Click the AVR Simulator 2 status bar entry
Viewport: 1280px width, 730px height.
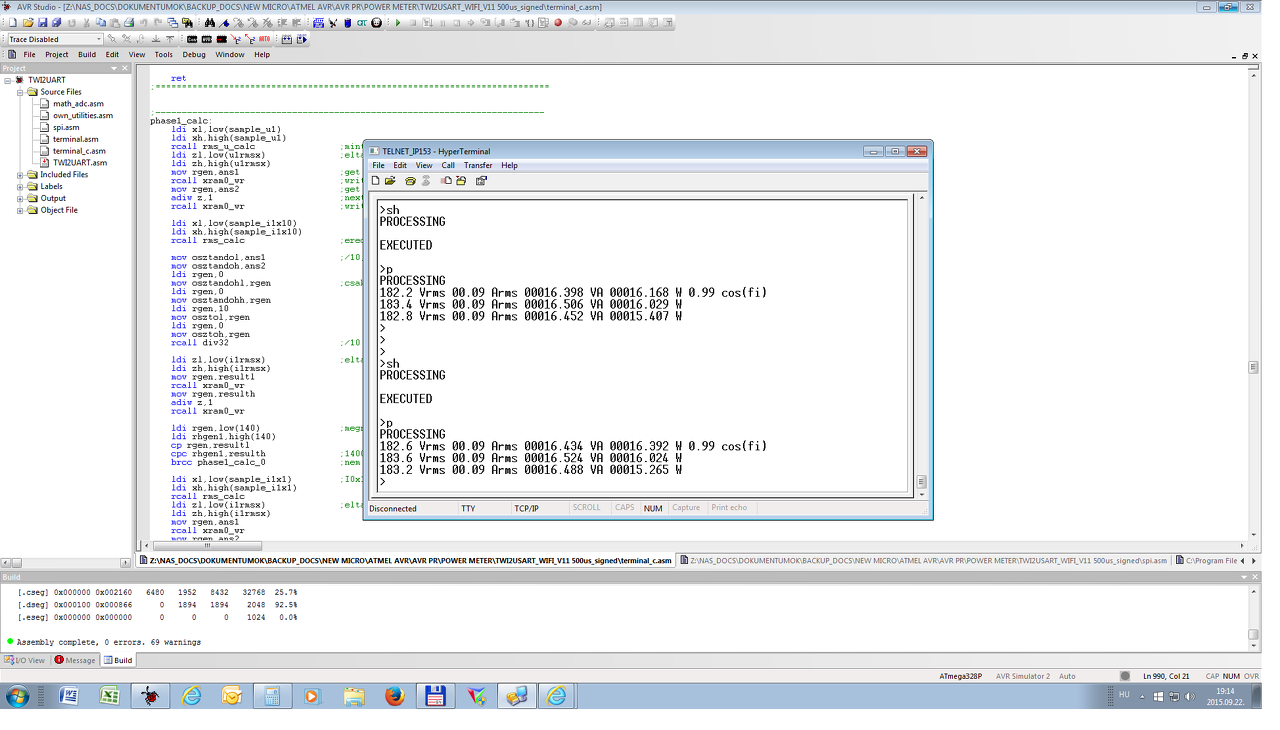click(1022, 676)
